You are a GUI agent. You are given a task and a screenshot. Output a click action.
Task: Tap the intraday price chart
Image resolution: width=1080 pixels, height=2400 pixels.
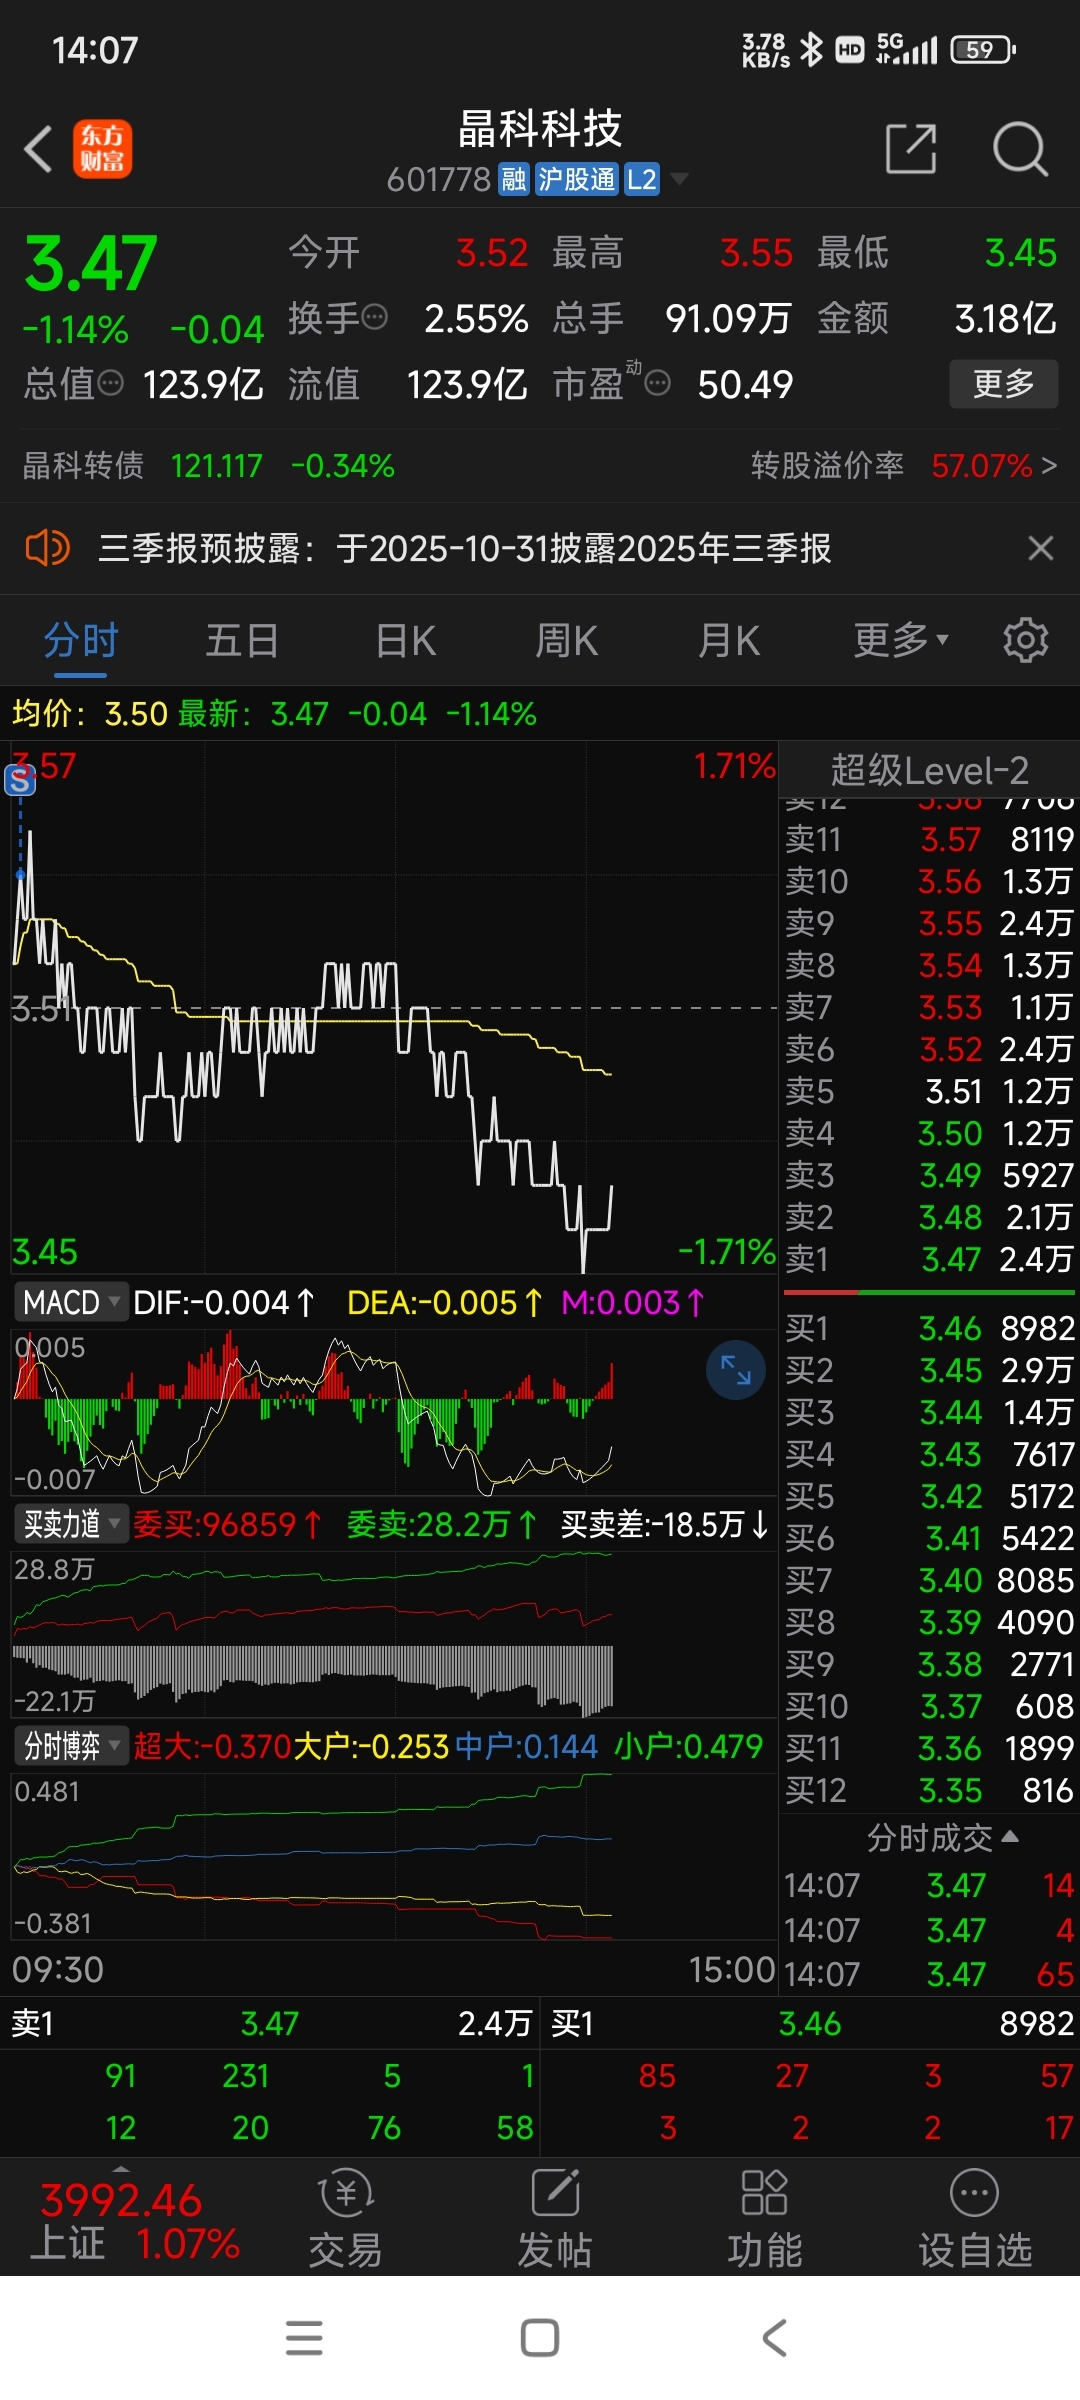click(x=394, y=1008)
